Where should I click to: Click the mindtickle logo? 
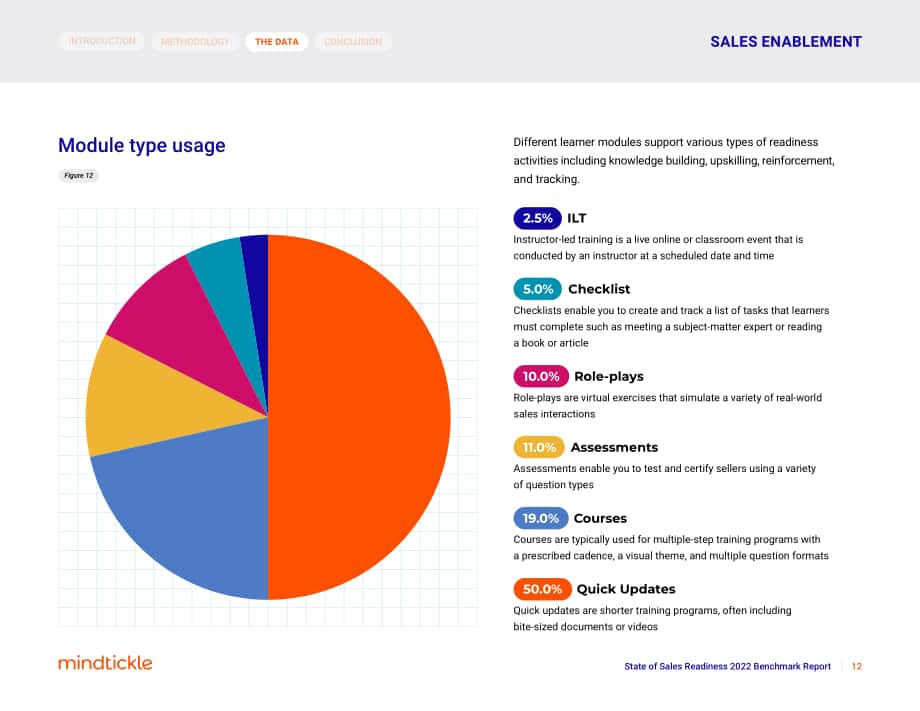(105, 663)
